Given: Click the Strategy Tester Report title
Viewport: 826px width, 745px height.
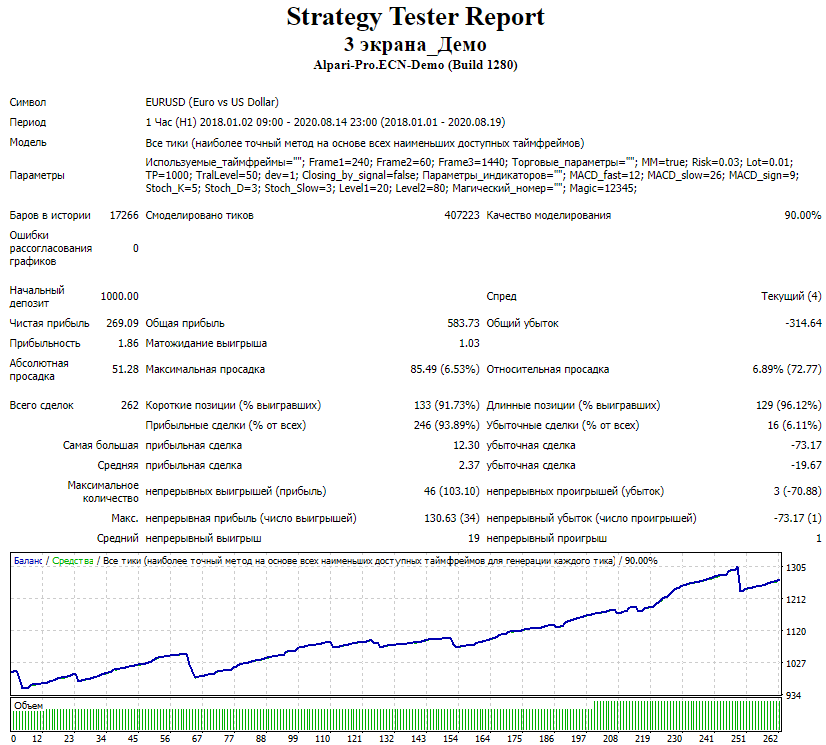Looking at the screenshot, I should pos(415,17).
